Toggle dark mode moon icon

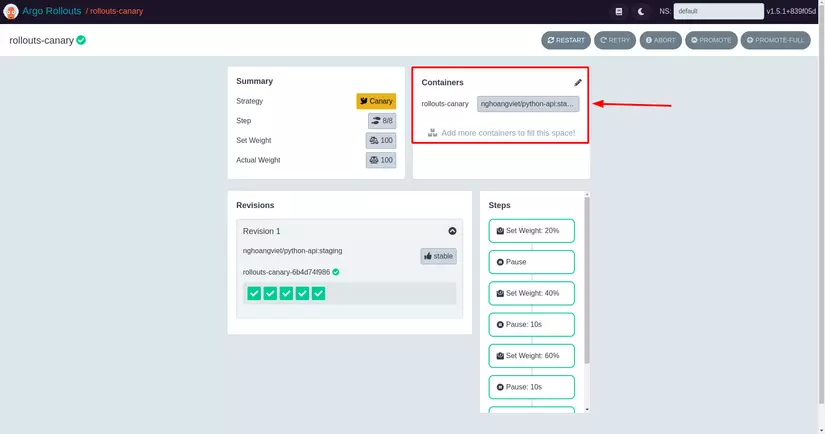point(641,11)
